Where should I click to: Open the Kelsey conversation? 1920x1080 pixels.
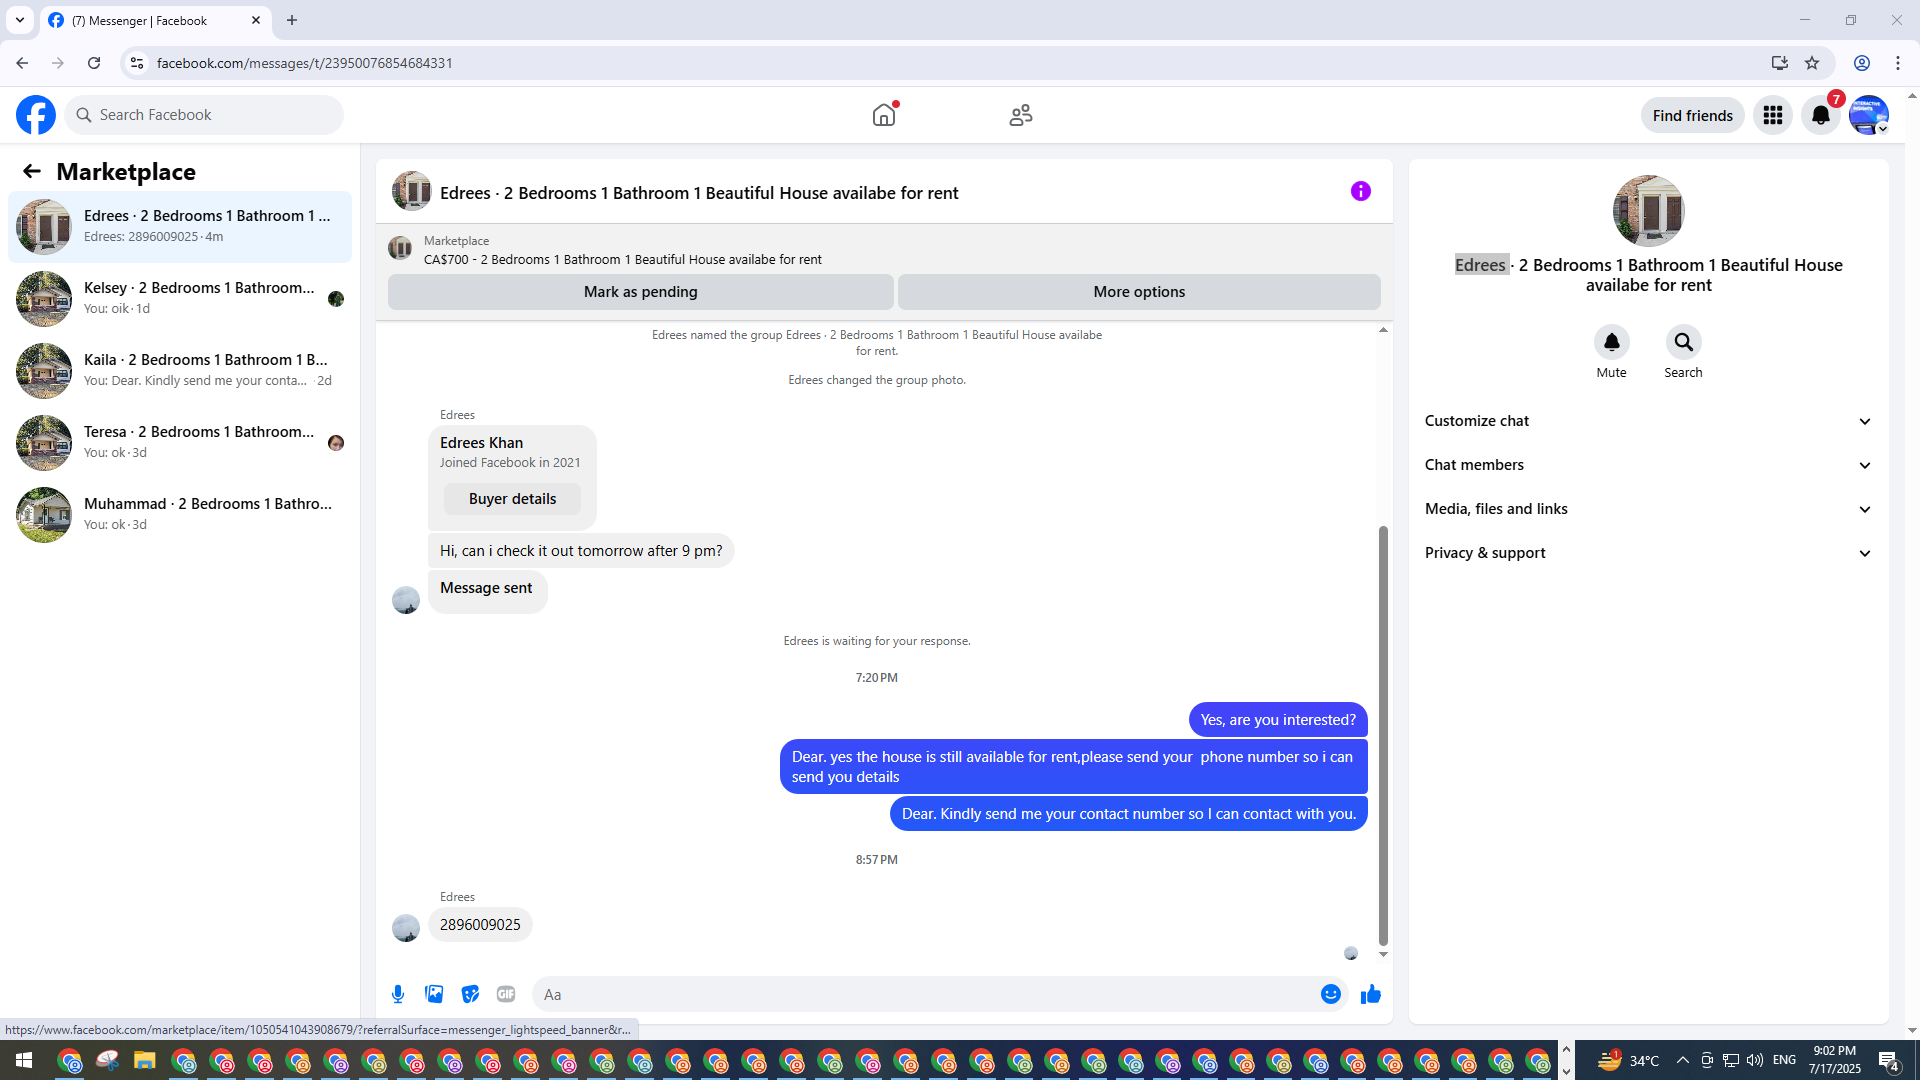(x=180, y=299)
